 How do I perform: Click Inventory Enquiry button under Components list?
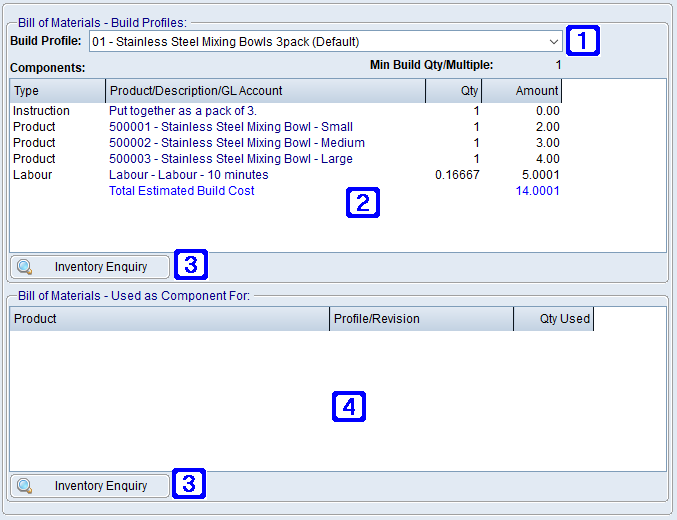click(90, 267)
